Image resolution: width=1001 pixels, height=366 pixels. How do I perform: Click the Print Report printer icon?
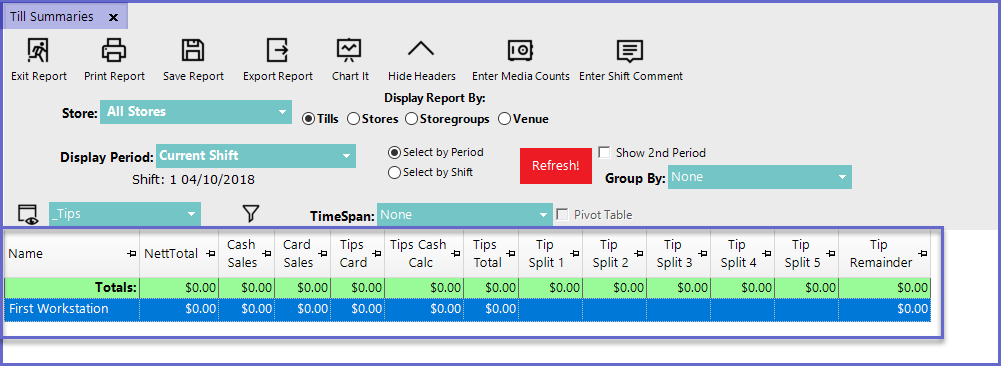(x=114, y=50)
